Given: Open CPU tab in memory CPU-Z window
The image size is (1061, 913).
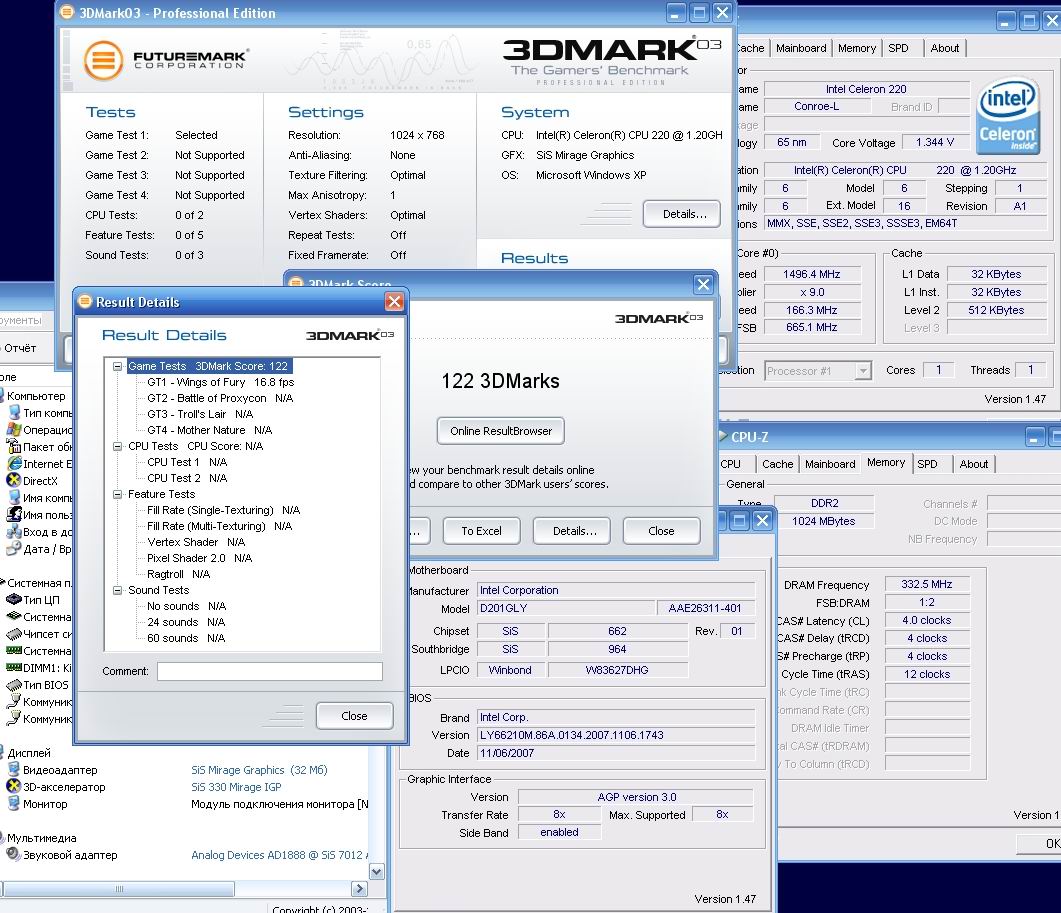Looking at the screenshot, I should (x=731, y=464).
